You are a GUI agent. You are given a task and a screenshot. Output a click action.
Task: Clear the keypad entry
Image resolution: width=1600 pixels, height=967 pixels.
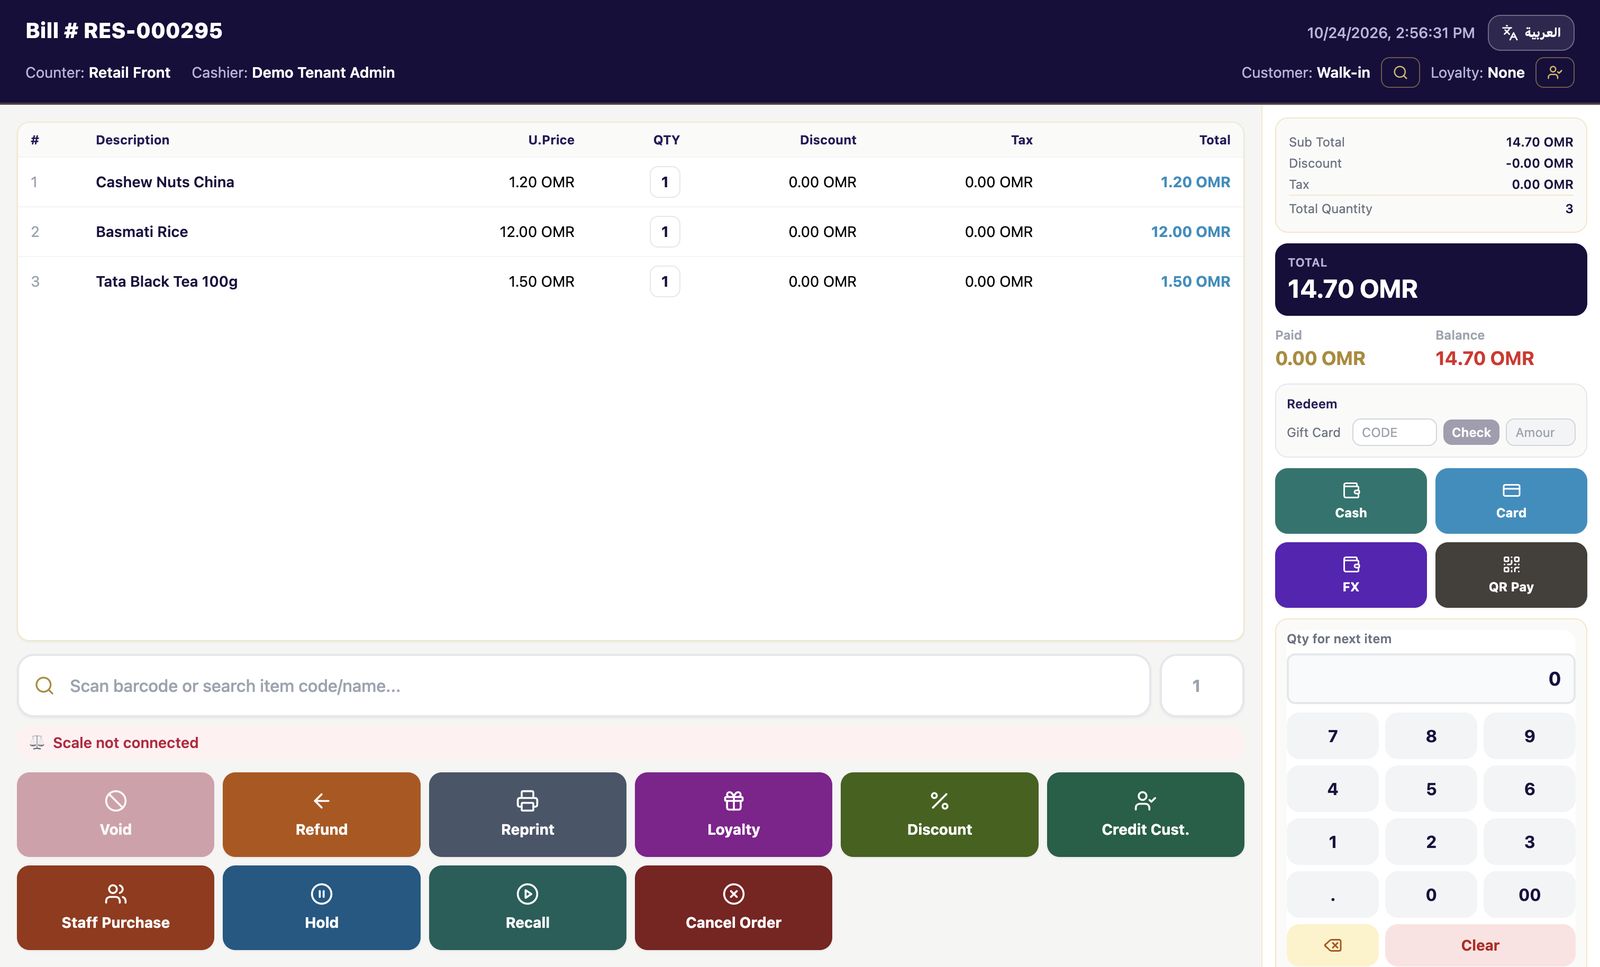[x=1480, y=945]
